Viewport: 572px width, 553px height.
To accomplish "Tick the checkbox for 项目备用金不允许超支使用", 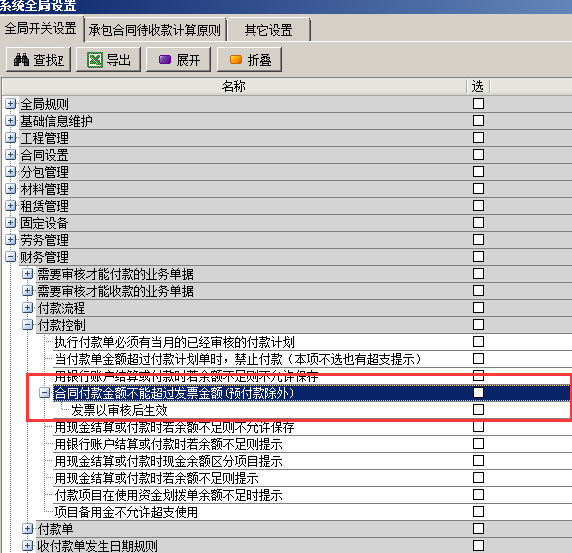I will coord(478,512).
